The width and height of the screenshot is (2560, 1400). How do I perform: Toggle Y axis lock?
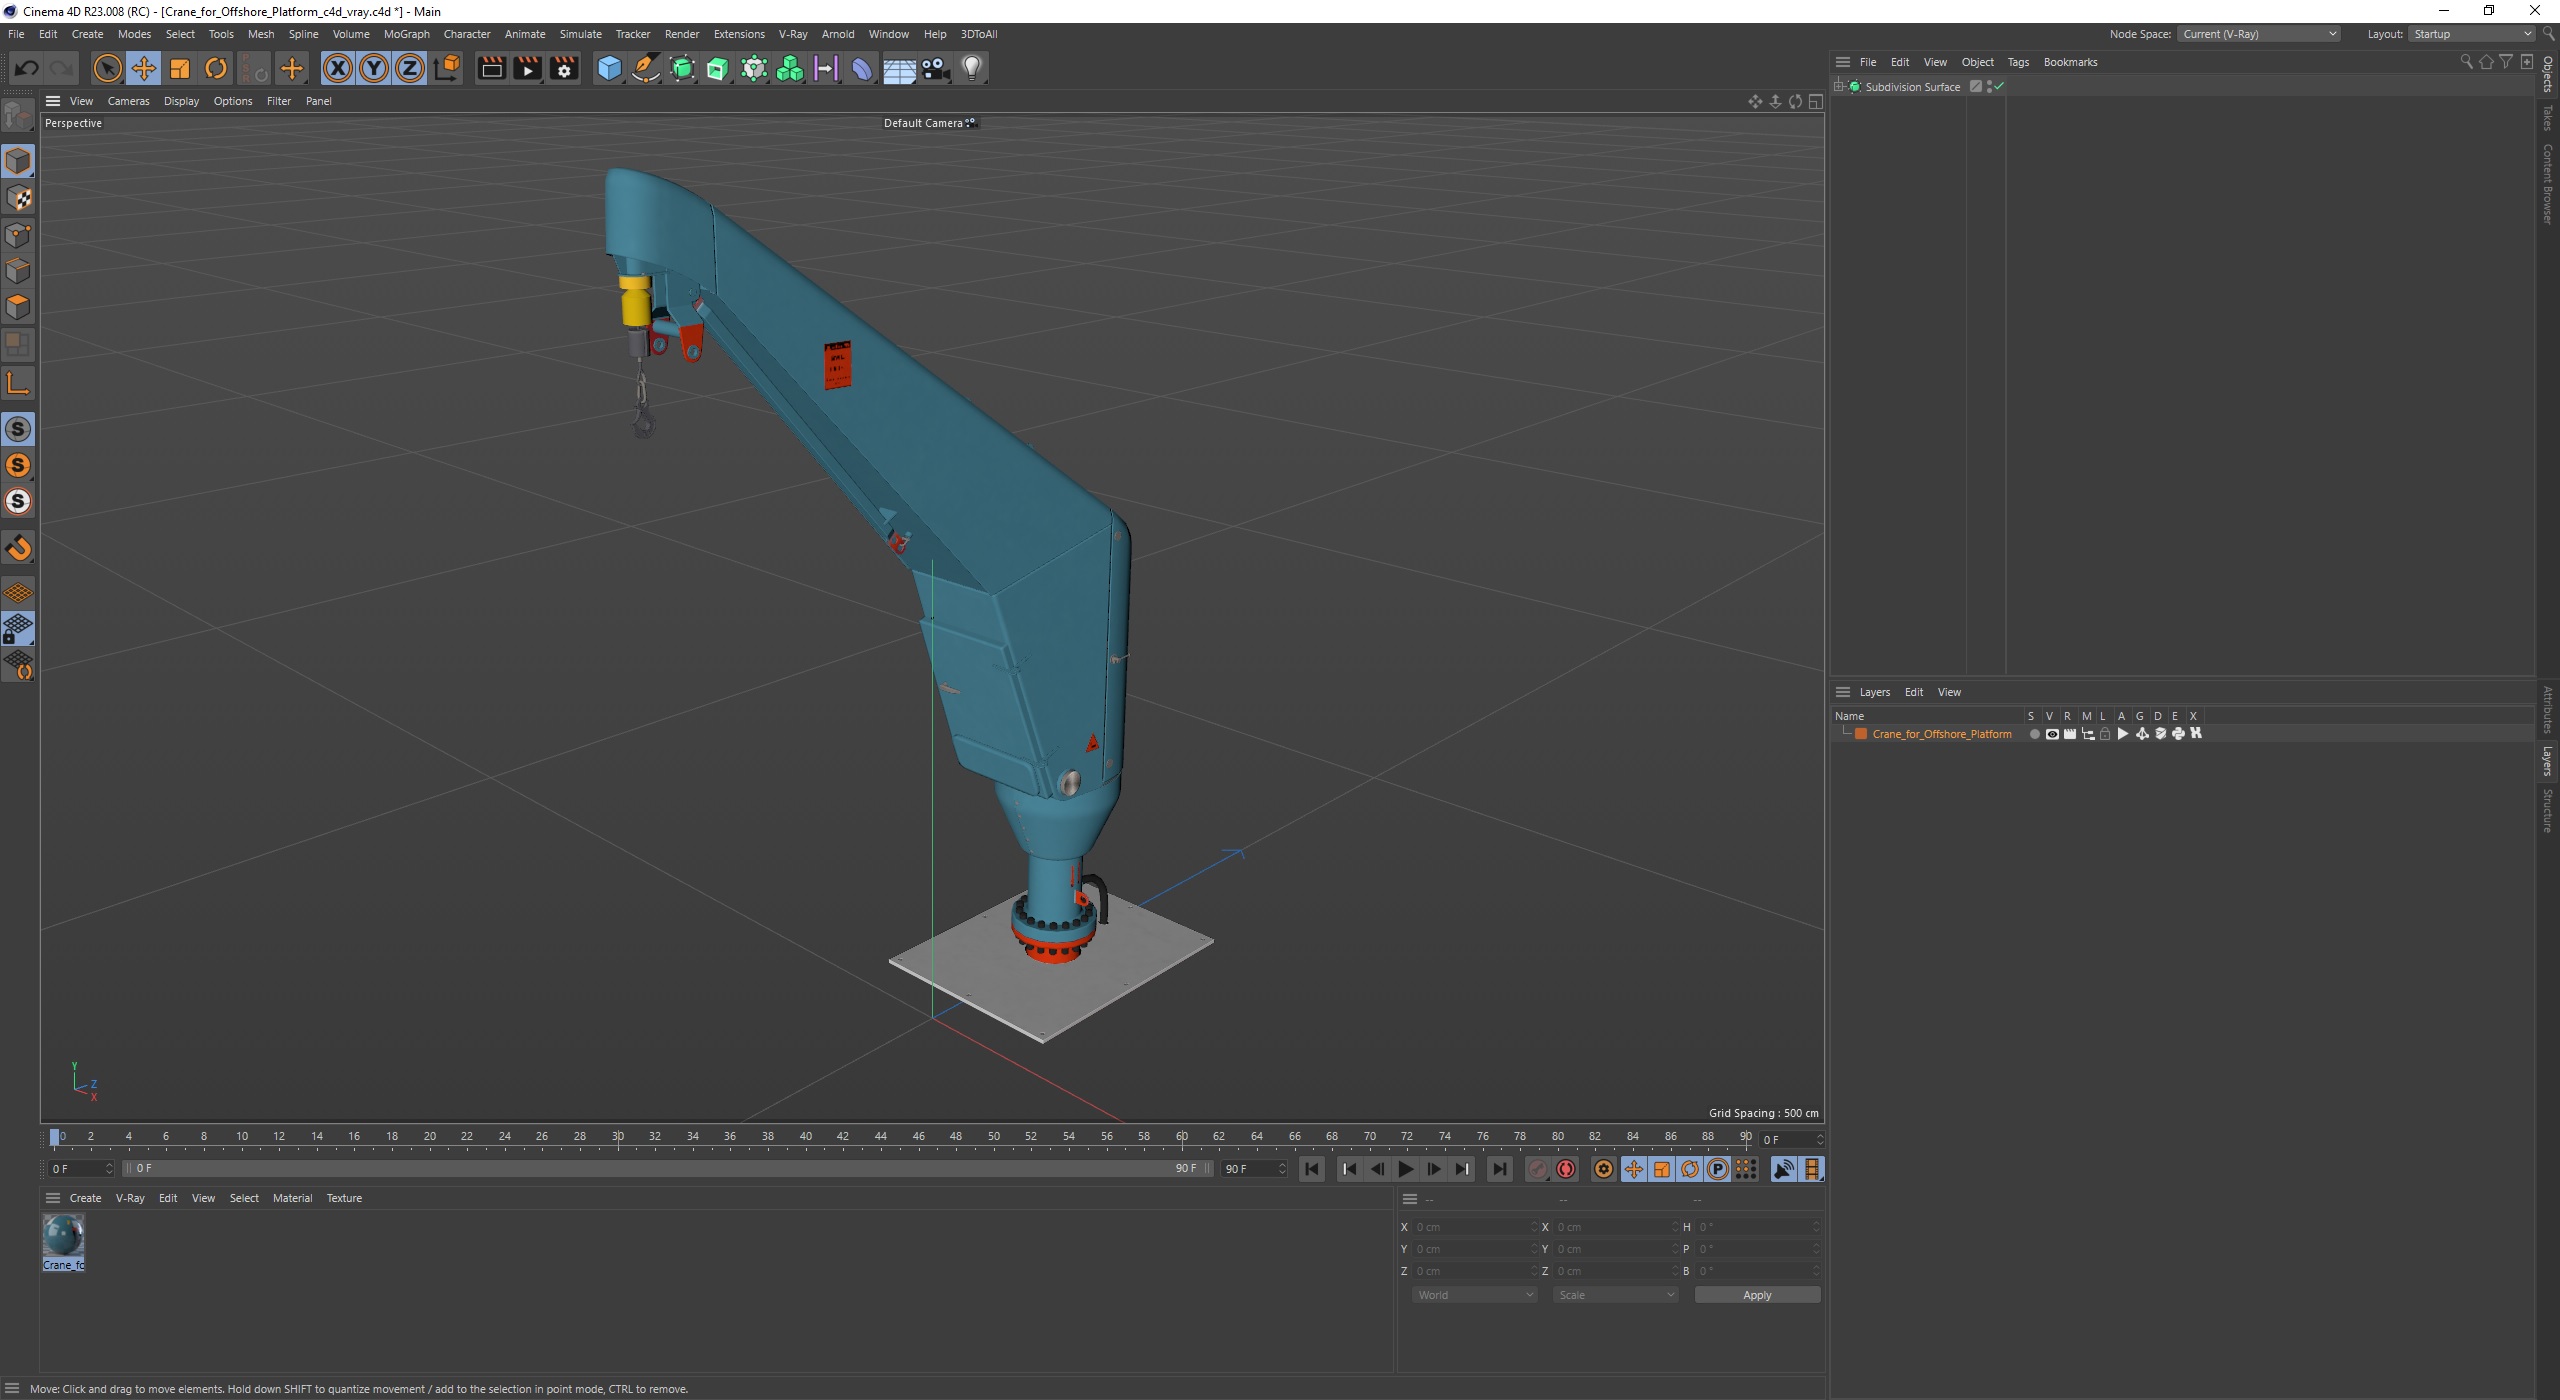[x=374, y=68]
